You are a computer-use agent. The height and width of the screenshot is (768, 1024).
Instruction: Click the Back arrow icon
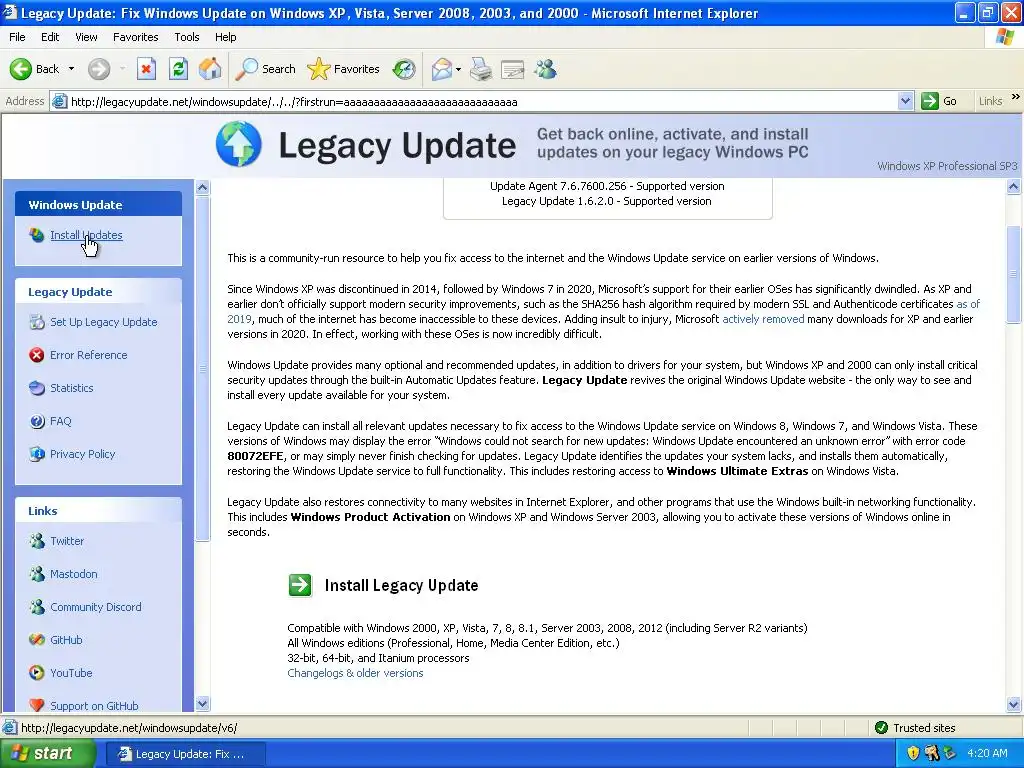[x=21, y=69]
